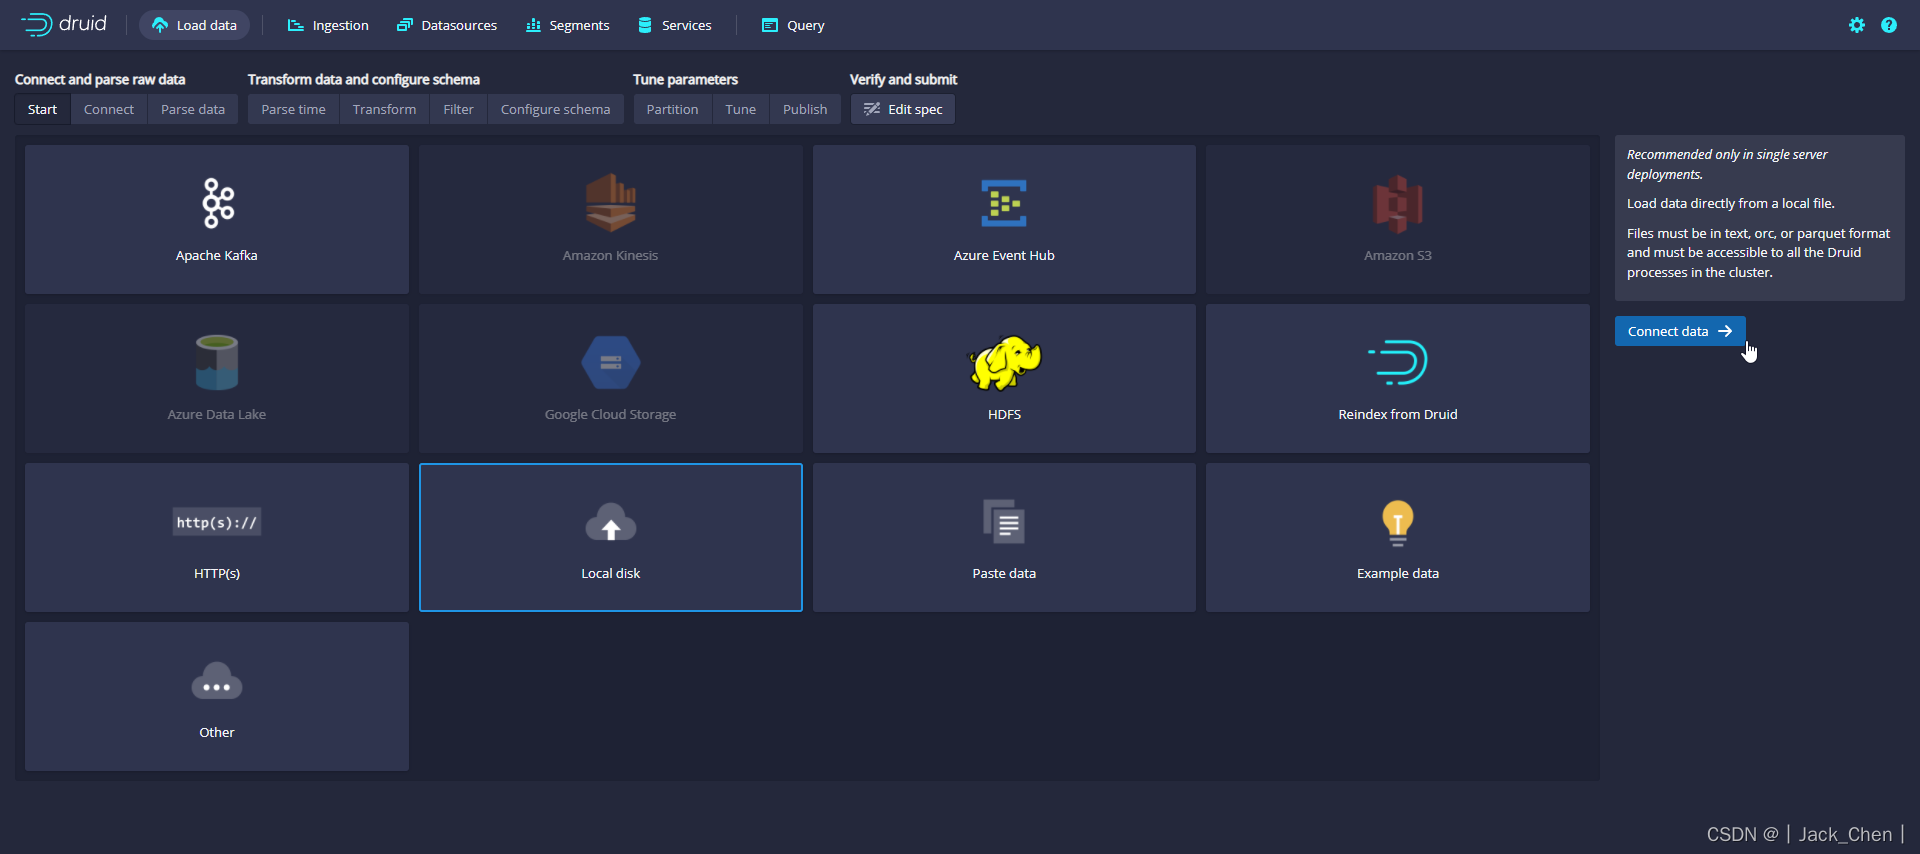The height and width of the screenshot is (854, 1920).
Task: Choose the Paste data icon
Action: pyautogui.click(x=1004, y=521)
